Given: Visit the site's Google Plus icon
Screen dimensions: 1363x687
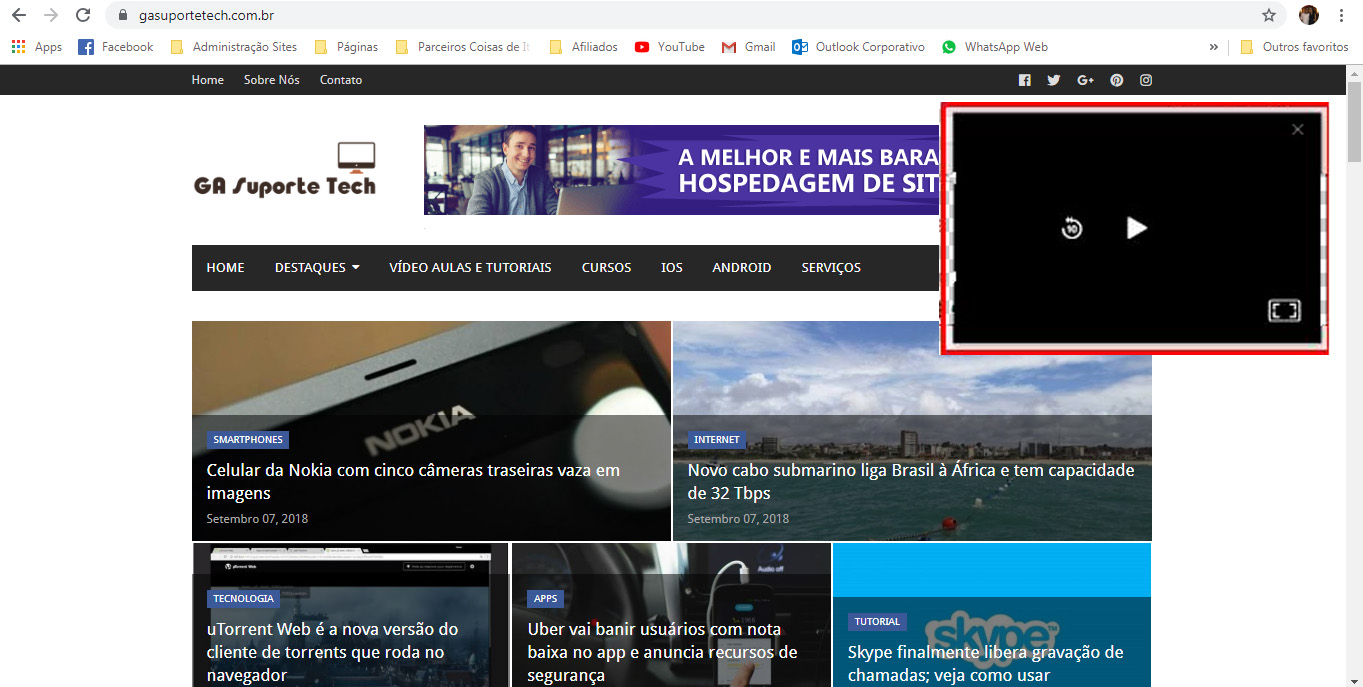Looking at the screenshot, I should click(x=1086, y=80).
